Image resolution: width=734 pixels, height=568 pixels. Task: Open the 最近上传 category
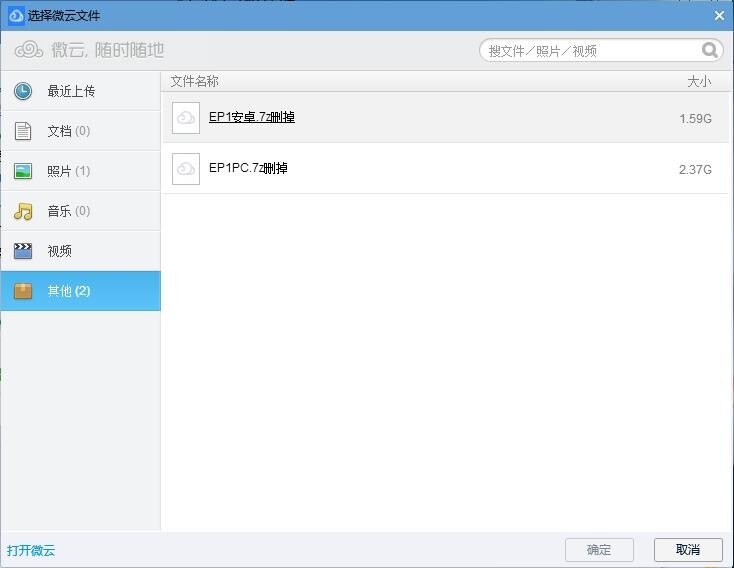(71, 91)
